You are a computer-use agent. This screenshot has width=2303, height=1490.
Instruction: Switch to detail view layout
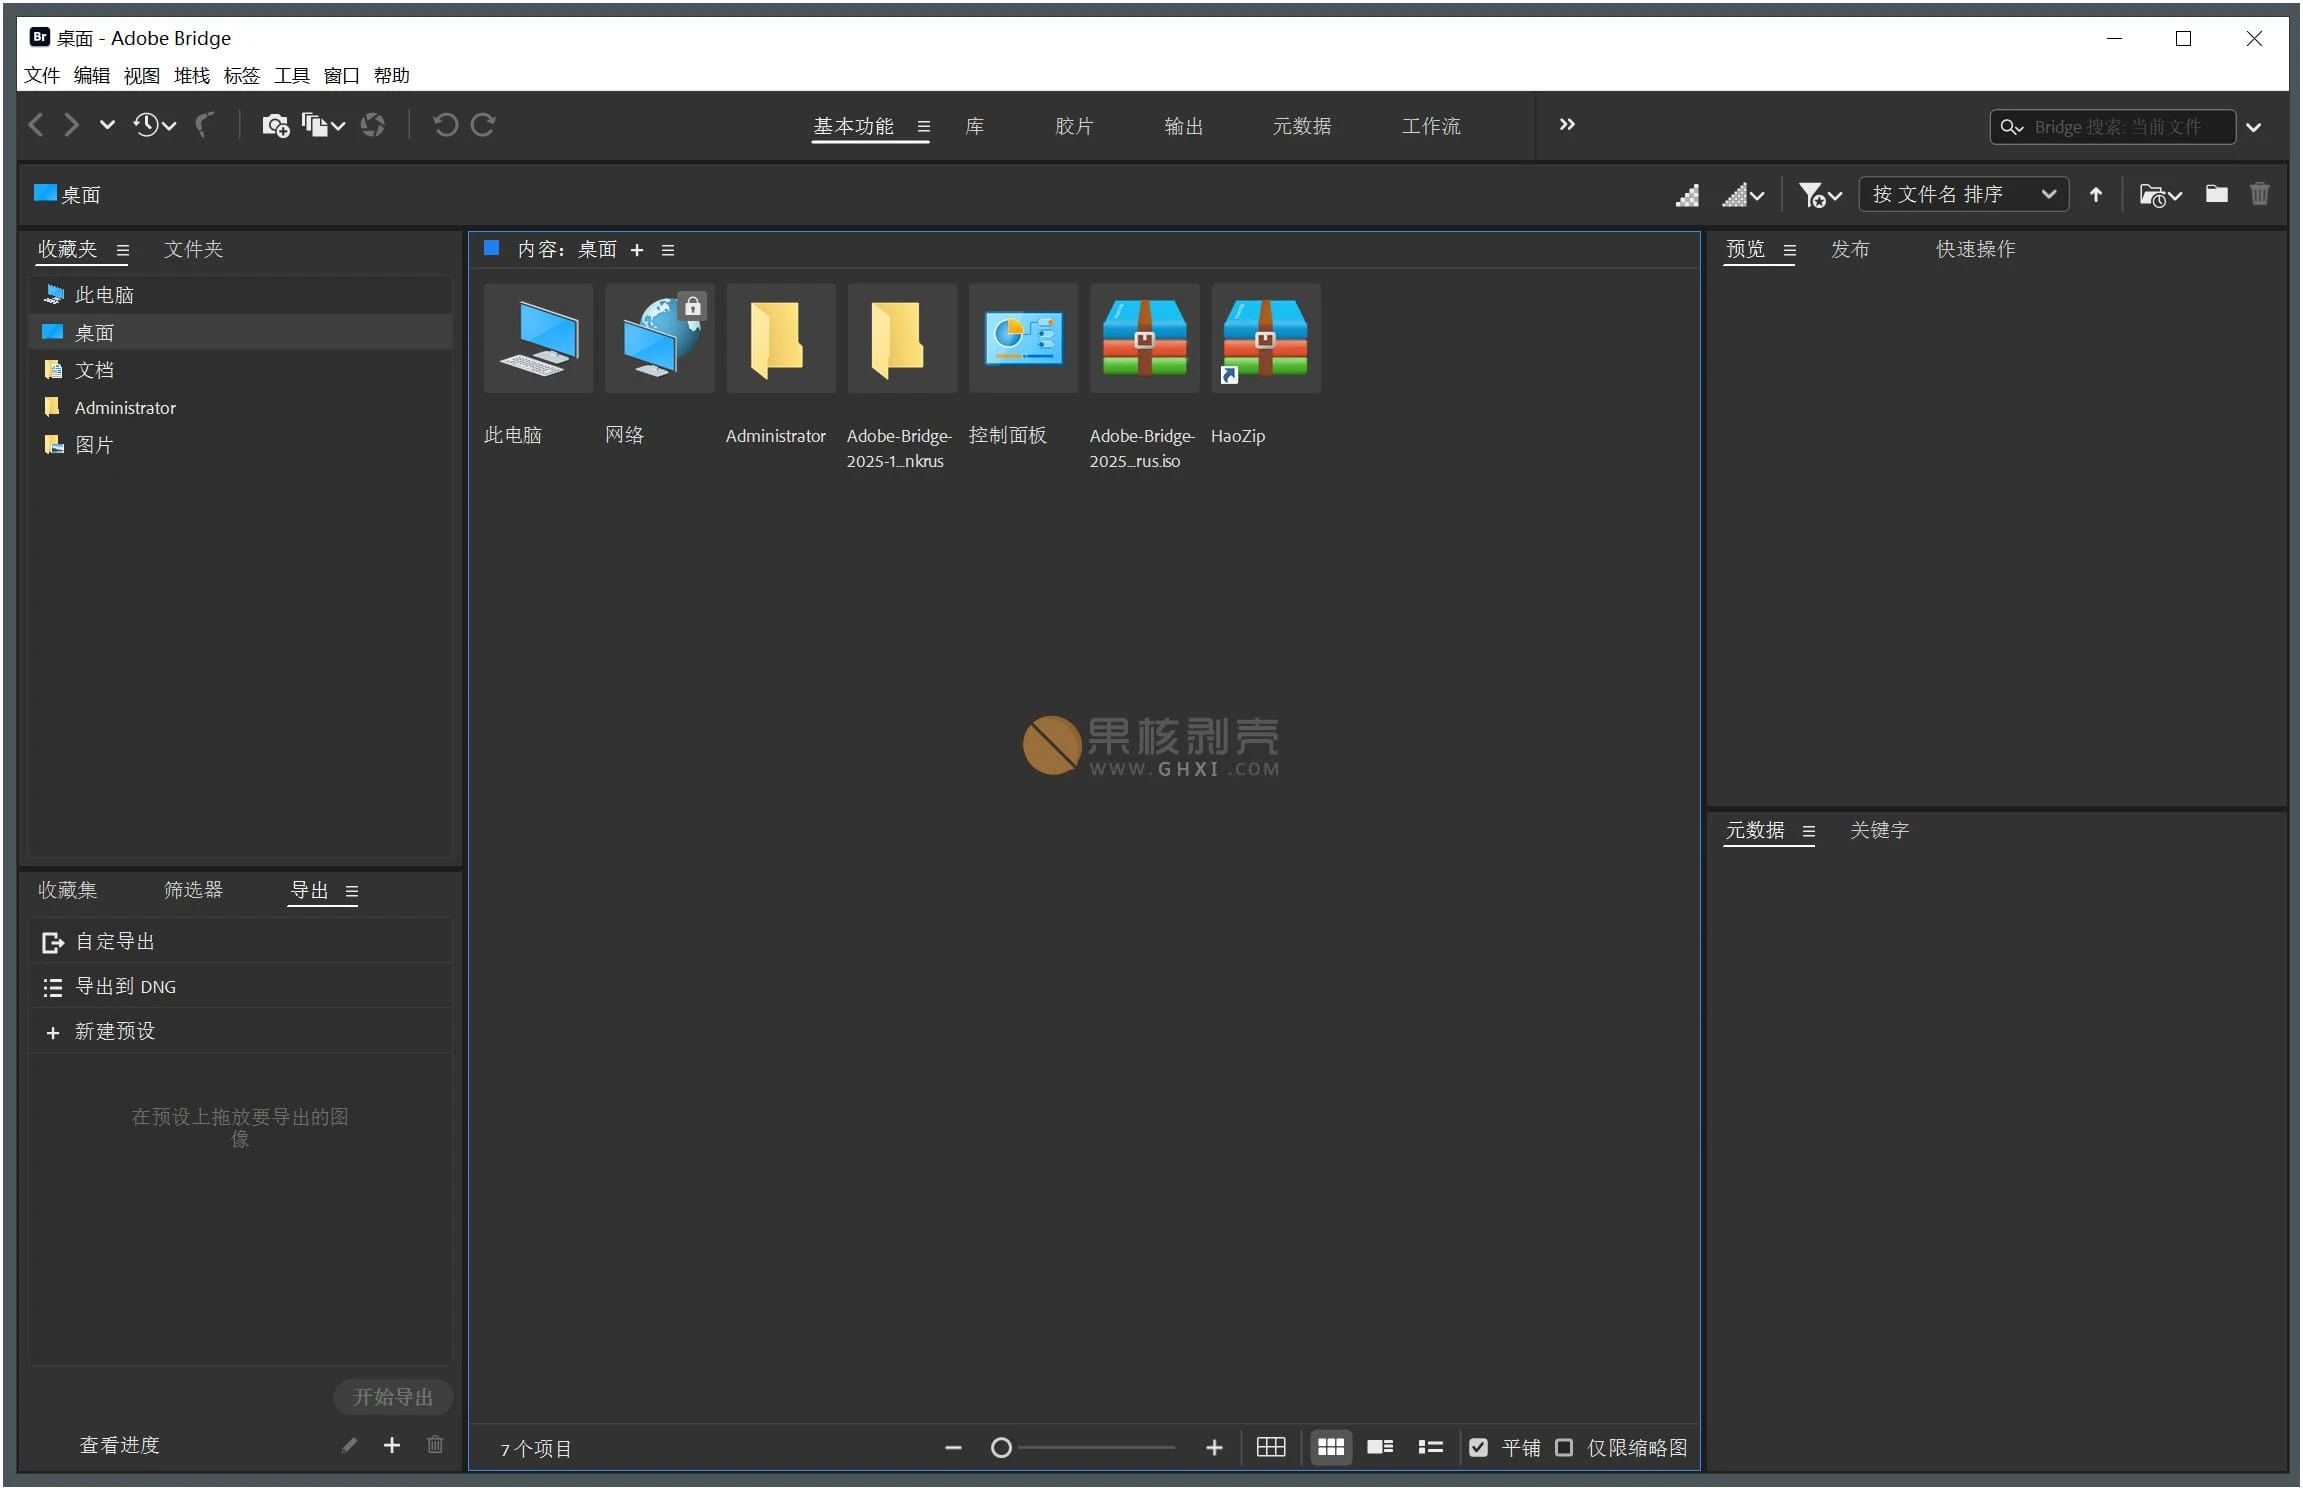(x=1379, y=1447)
